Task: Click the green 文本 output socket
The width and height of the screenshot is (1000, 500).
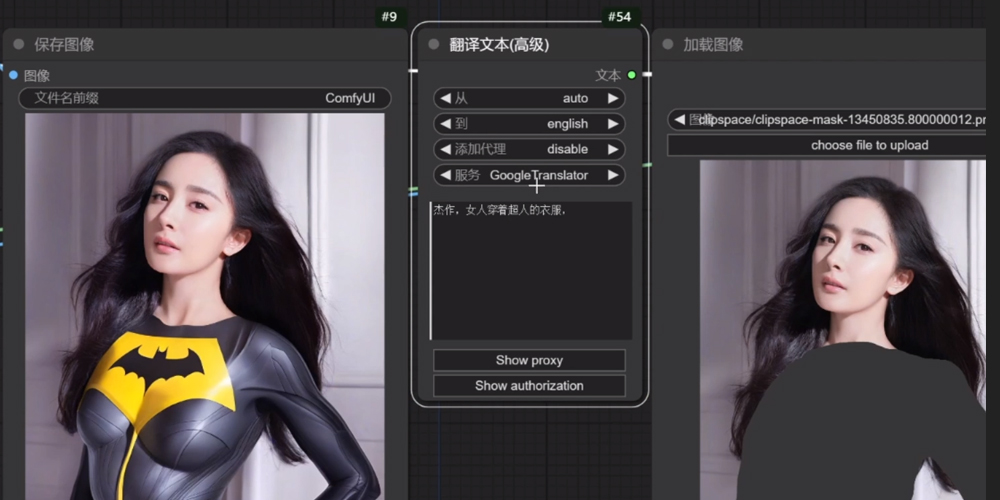Action: tap(631, 75)
